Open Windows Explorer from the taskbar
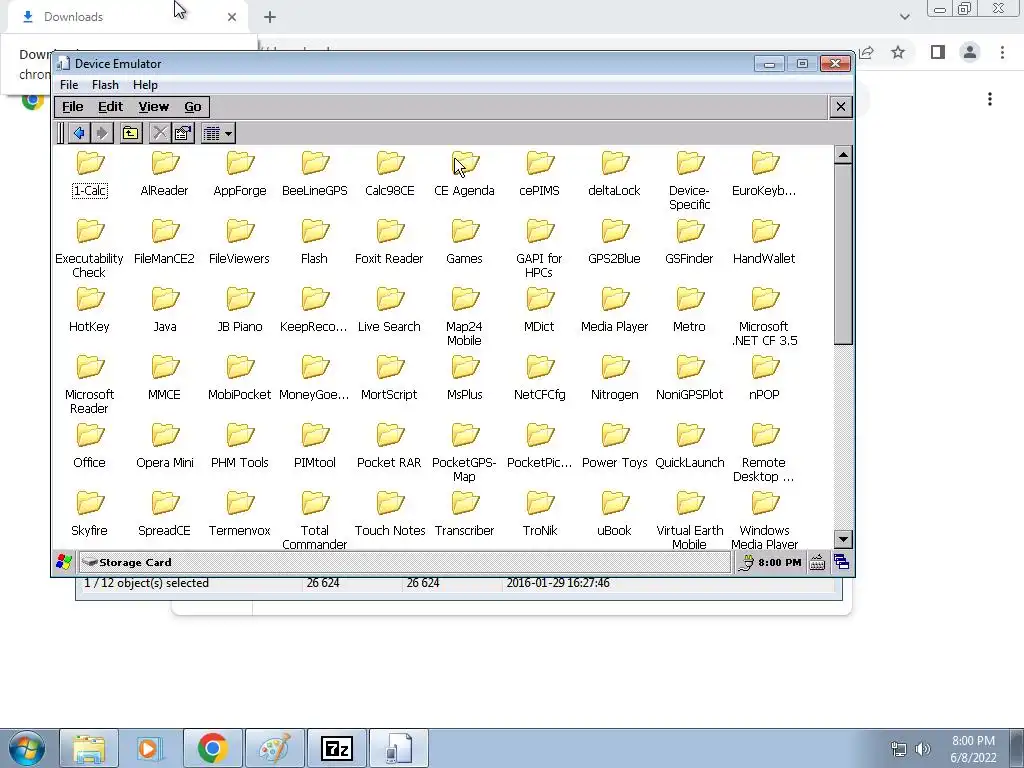This screenshot has height=768, width=1024. point(89,748)
